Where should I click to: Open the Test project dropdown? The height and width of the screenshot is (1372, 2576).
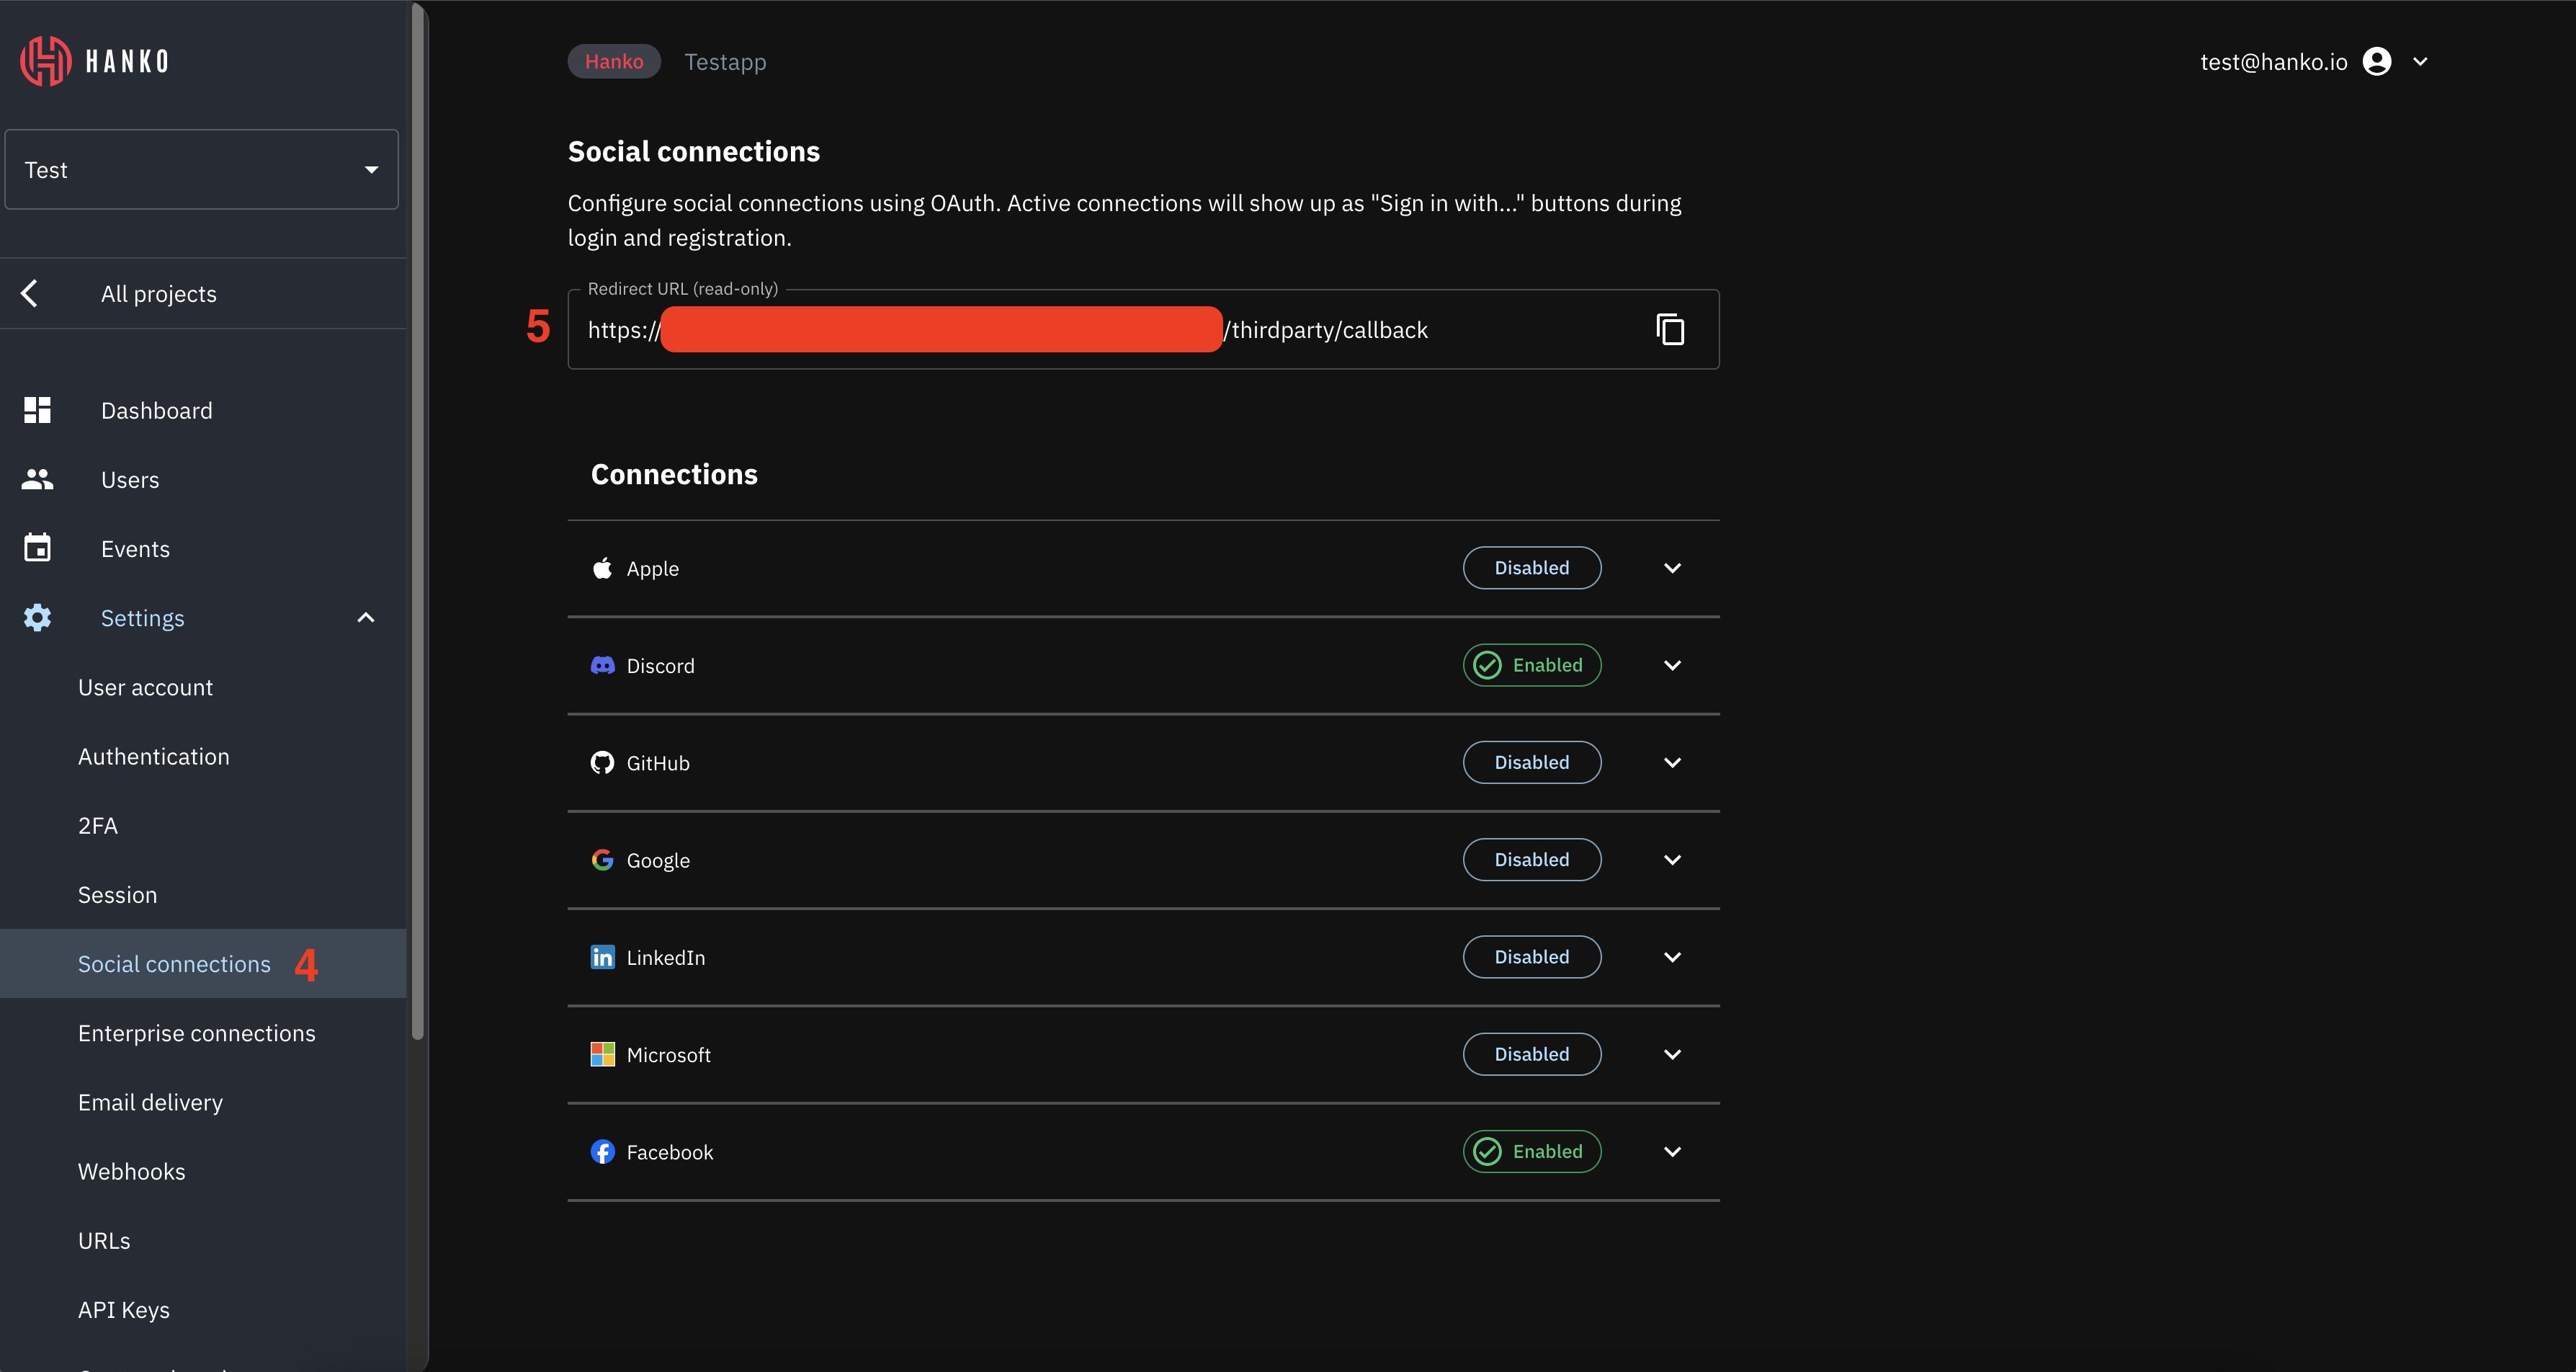tap(201, 170)
